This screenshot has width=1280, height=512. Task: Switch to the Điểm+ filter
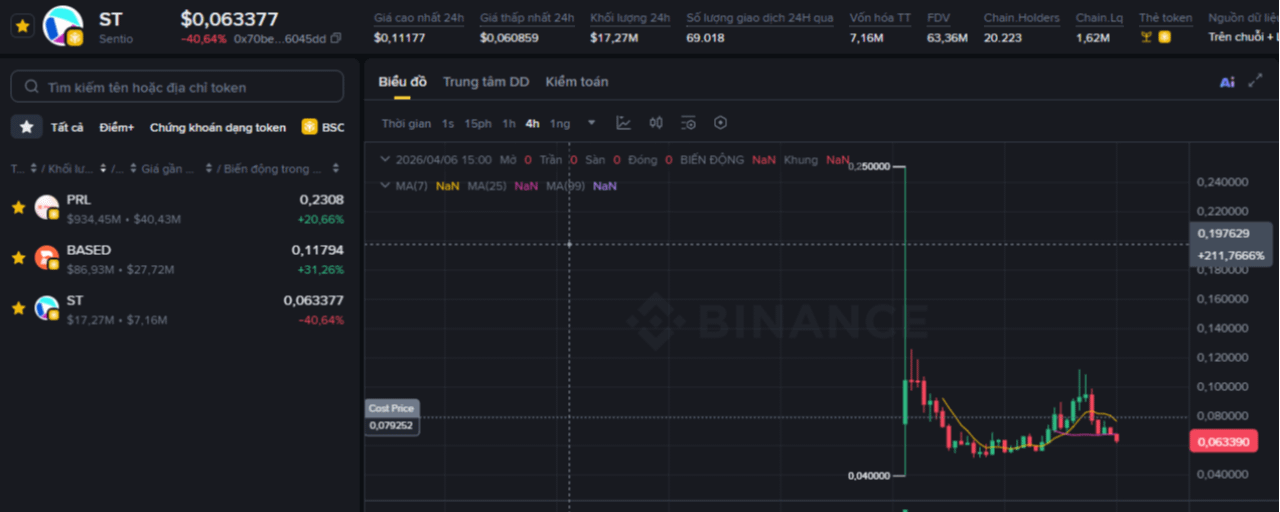click(x=117, y=127)
